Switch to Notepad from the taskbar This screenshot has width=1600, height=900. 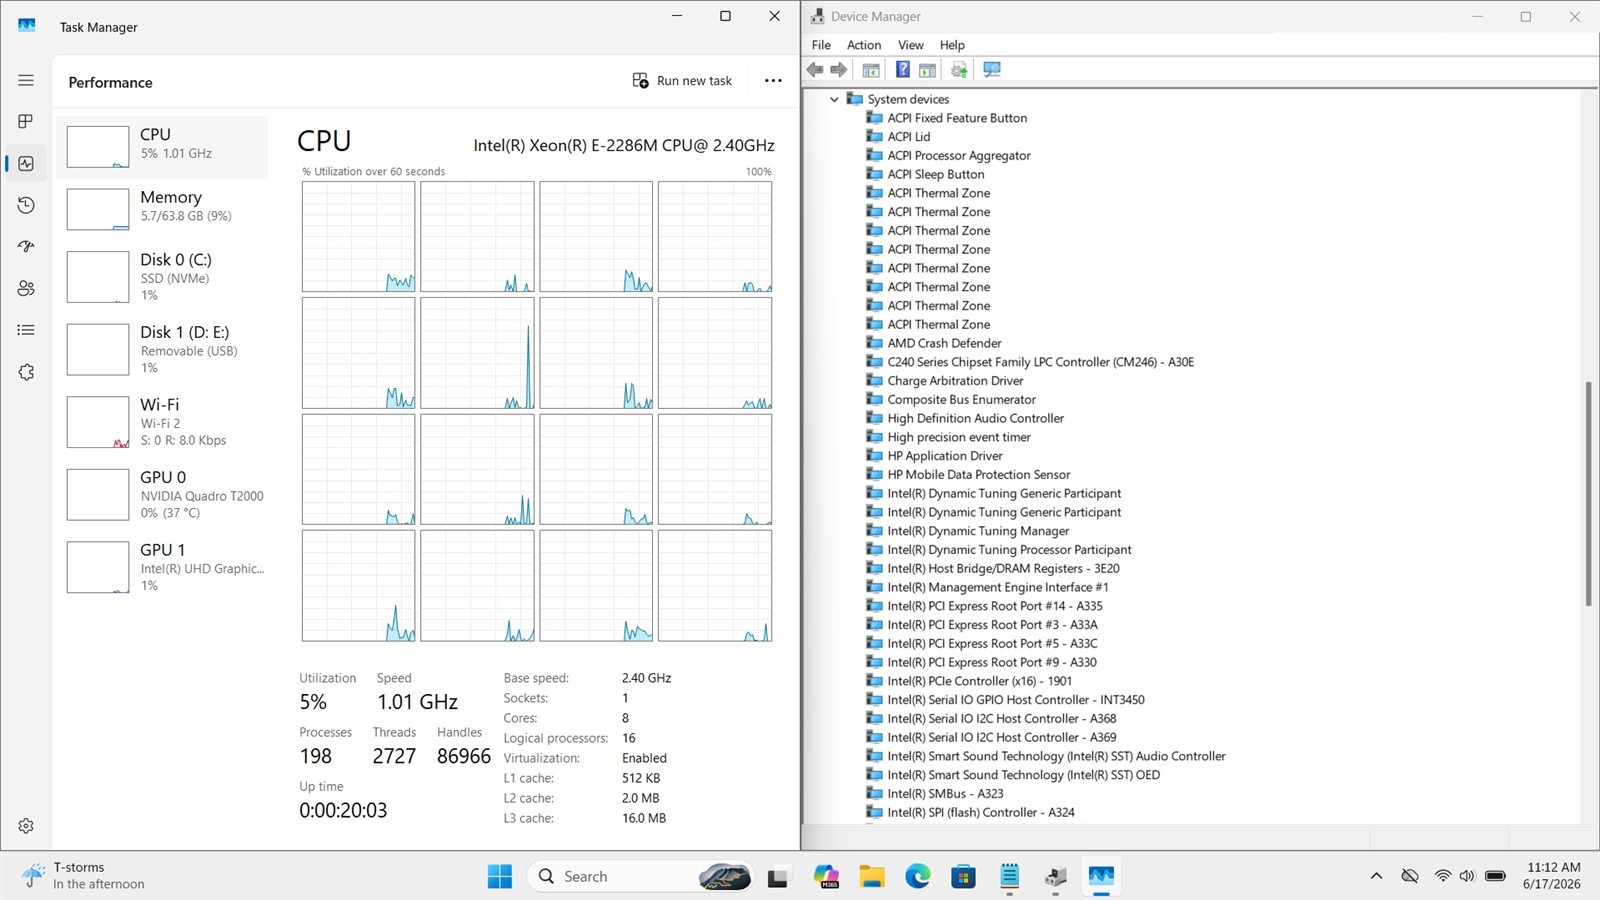click(1010, 877)
